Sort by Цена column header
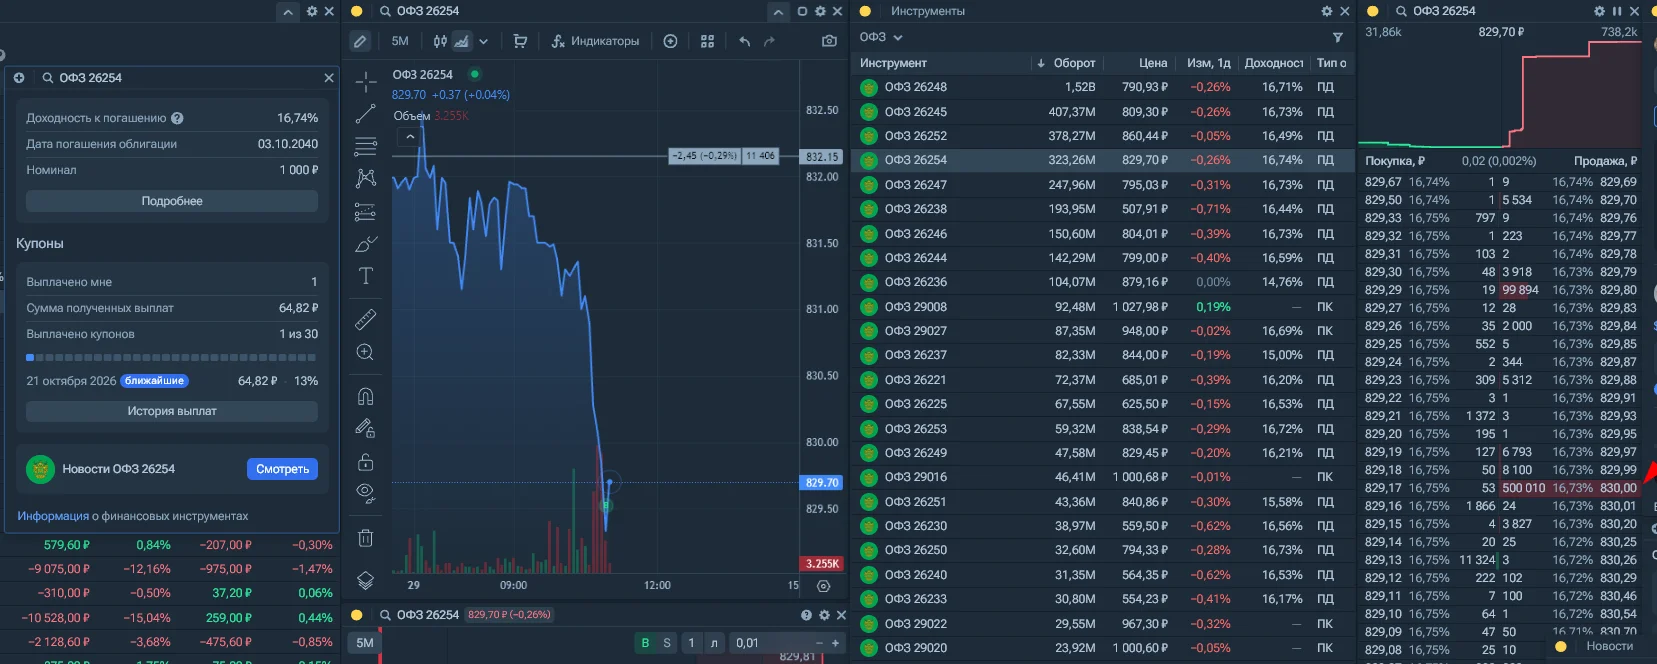 [1153, 63]
